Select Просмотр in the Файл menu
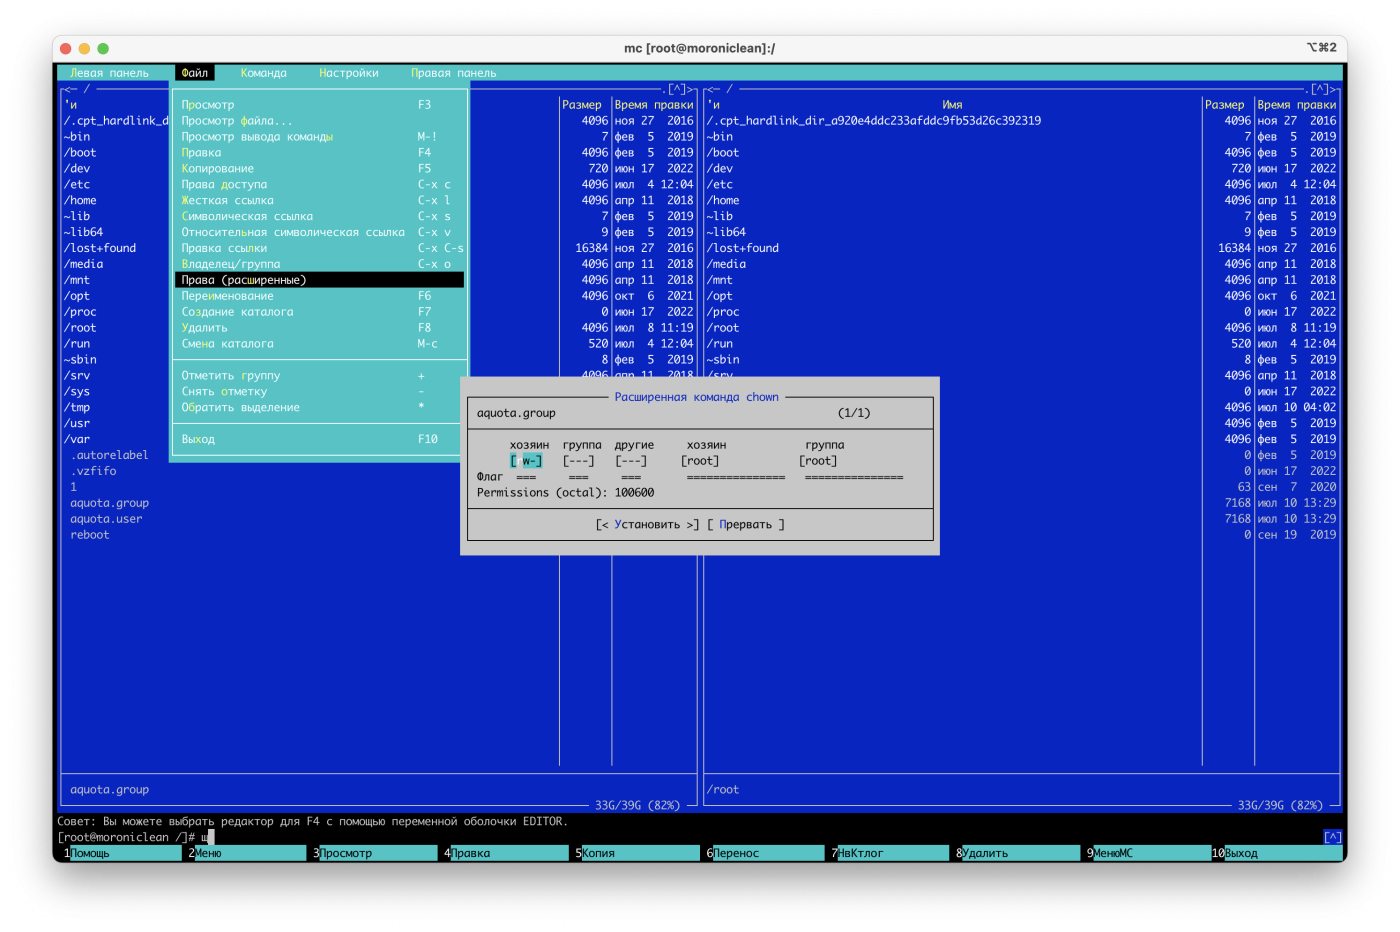Viewport: 1400px width, 932px height. 320,105
